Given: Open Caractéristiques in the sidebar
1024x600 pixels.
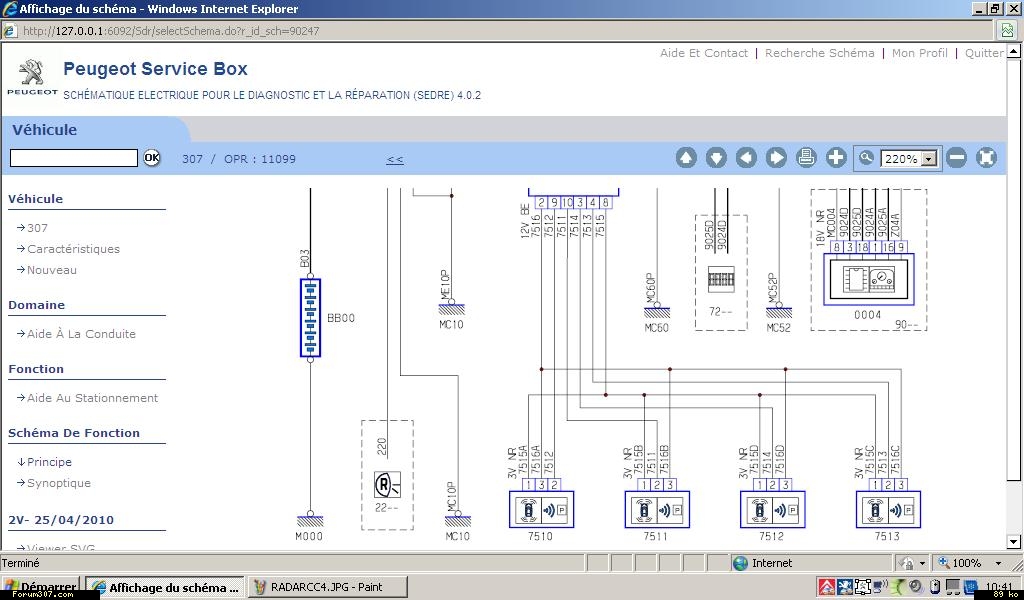Looking at the screenshot, I should click(x=73, y=249).
